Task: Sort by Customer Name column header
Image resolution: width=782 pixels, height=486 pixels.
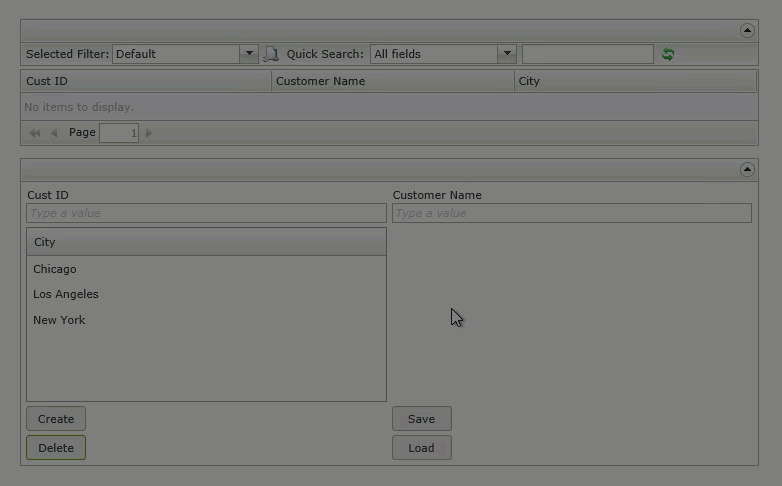Action: pos(393,81)
